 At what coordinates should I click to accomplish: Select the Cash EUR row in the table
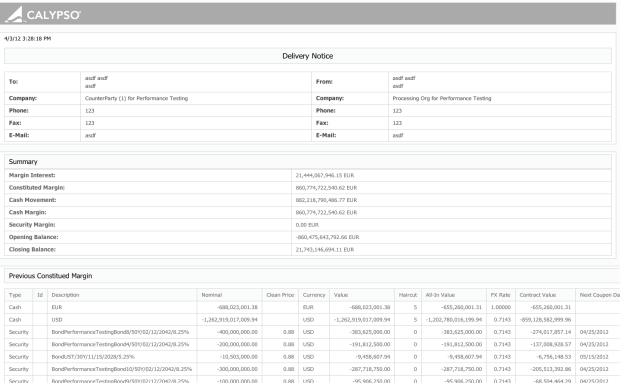312,307
